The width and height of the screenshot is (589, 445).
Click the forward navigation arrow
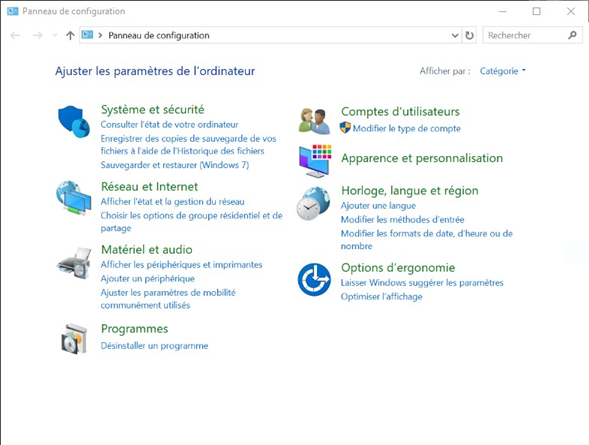click(38, 35)
